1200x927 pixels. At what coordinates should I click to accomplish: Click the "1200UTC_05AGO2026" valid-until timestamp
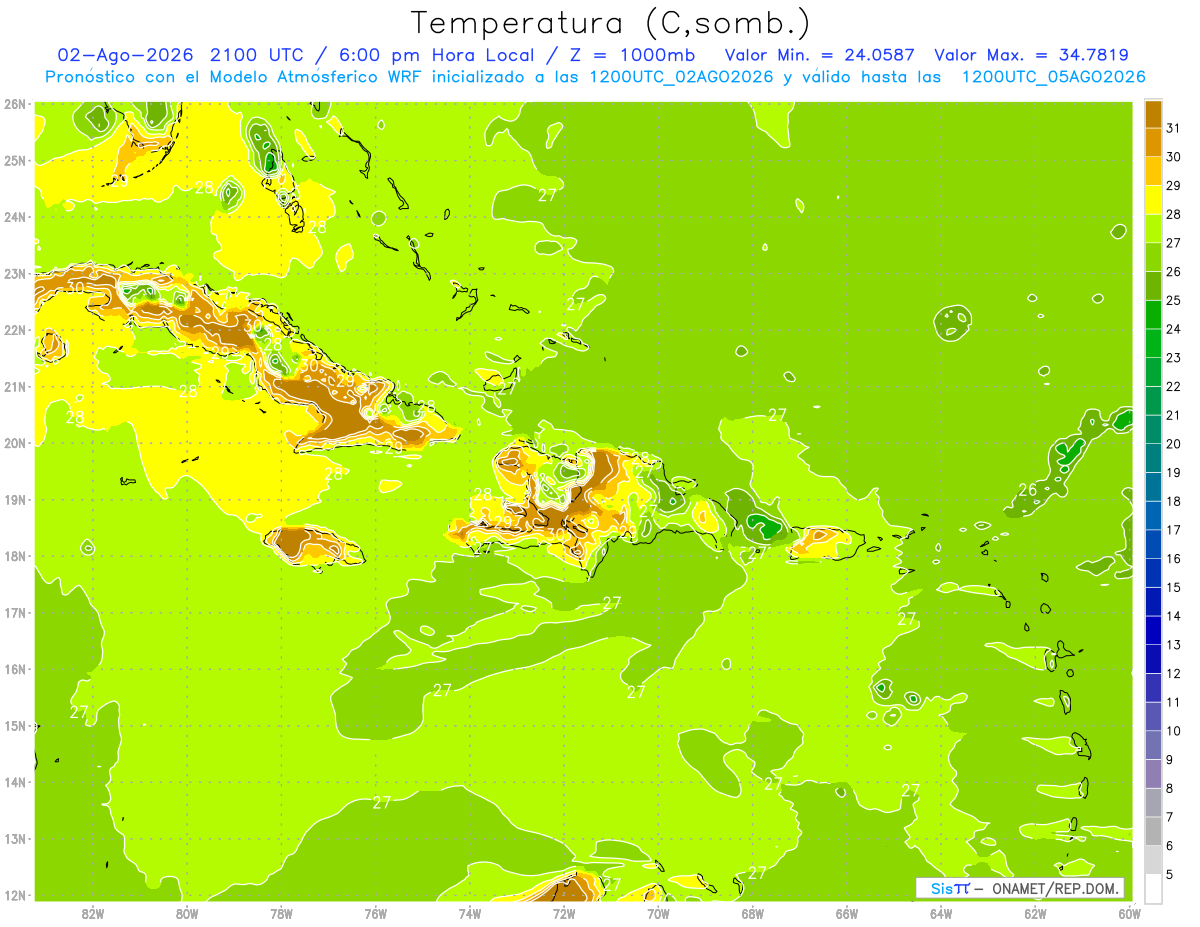[x=1053, y=77]
